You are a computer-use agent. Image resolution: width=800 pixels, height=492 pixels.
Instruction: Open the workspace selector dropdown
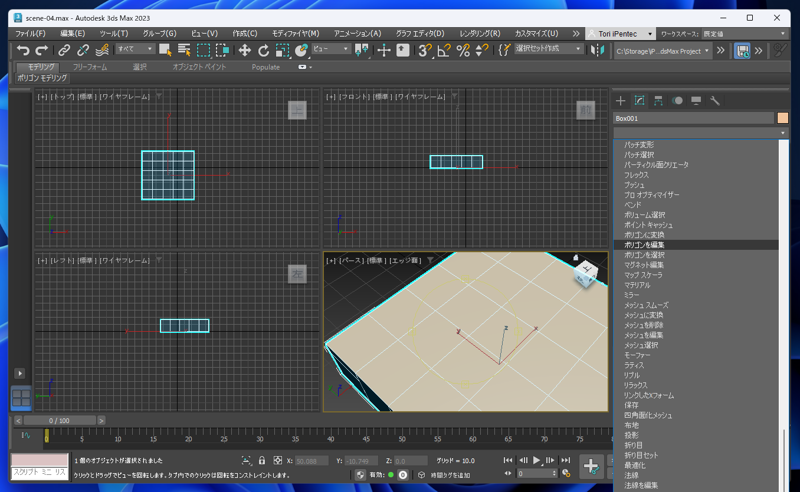[745, 34]
